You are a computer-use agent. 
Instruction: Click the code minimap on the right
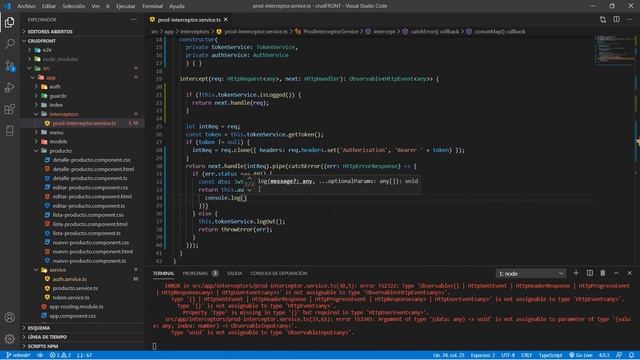(x=615, y=50)
